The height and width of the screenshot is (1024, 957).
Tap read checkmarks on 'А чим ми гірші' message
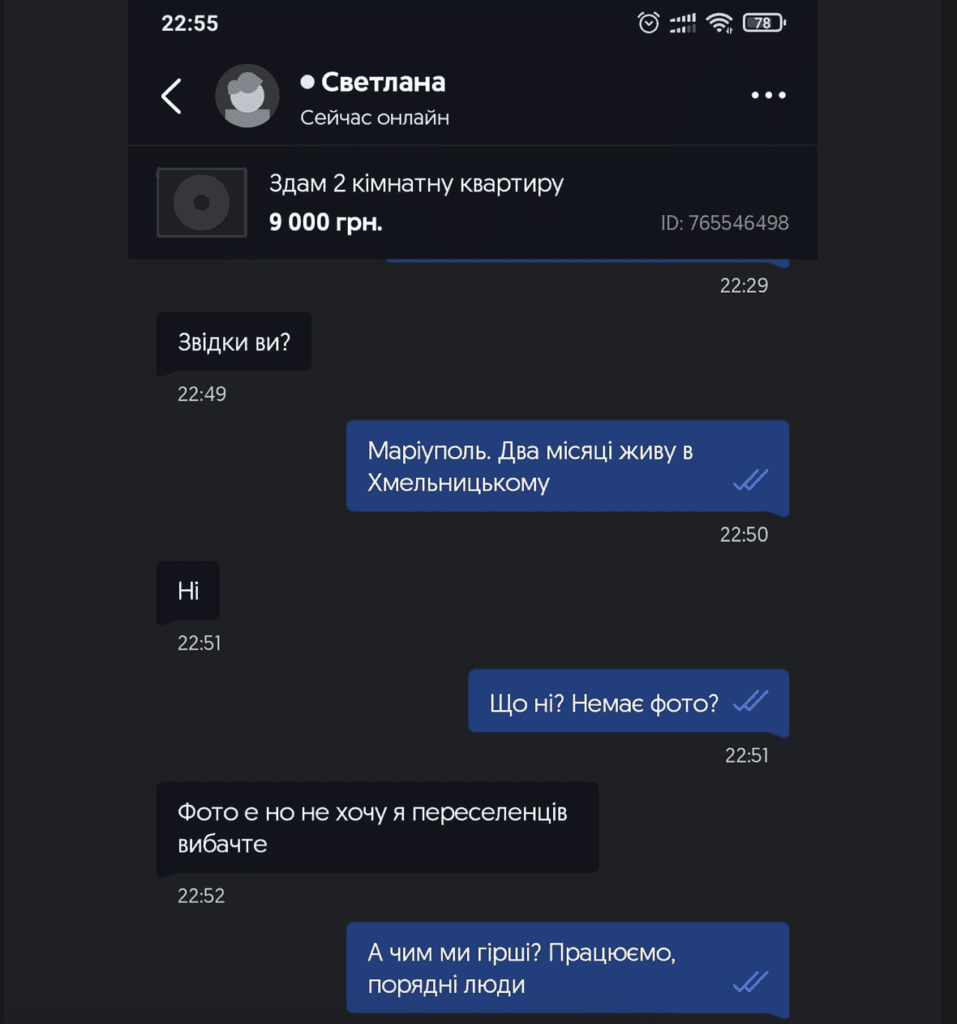pyautogui.click(x=750, y=983)
